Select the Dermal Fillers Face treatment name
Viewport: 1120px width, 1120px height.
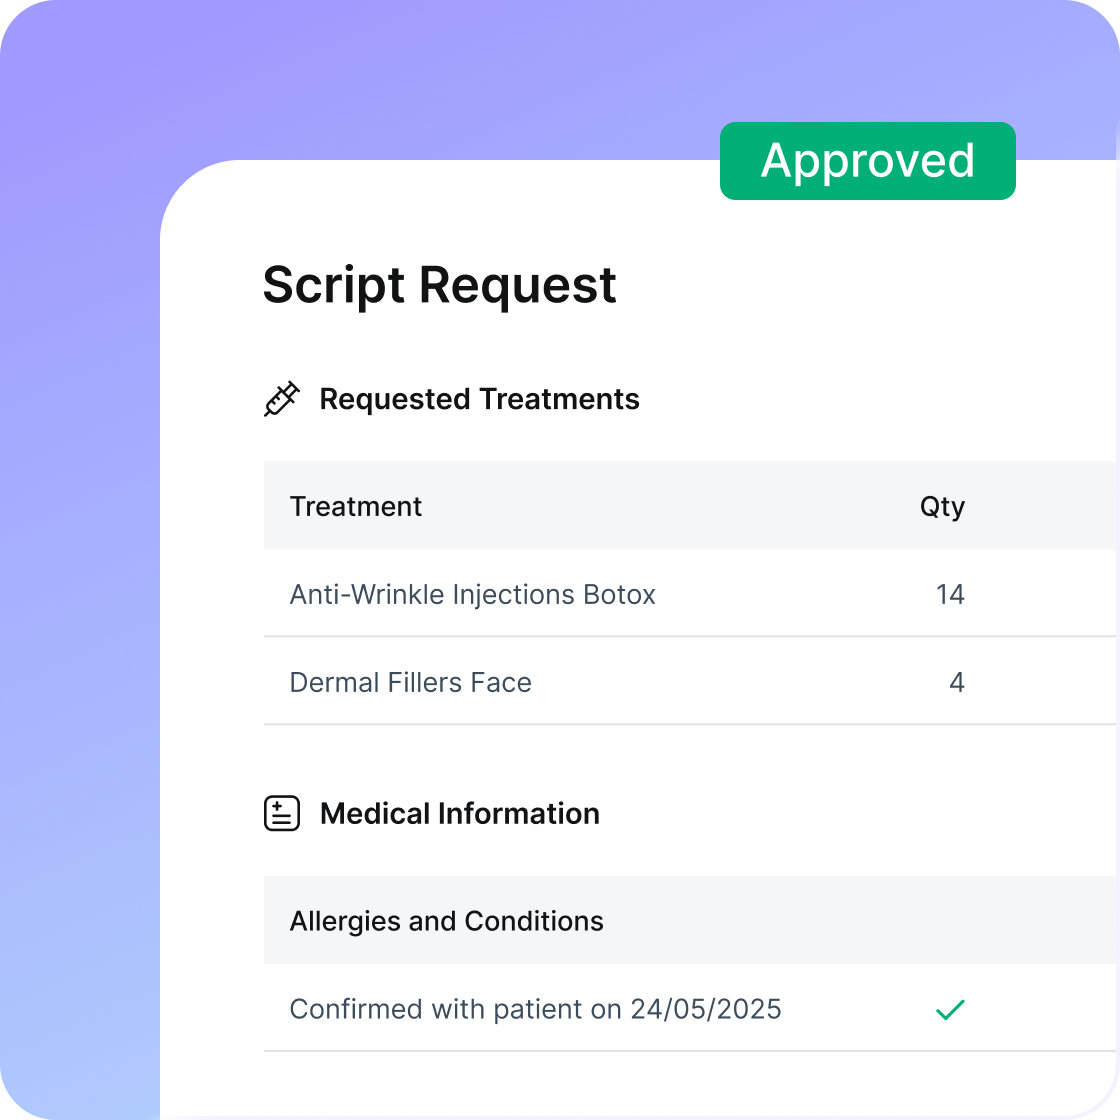pos(410,682)
